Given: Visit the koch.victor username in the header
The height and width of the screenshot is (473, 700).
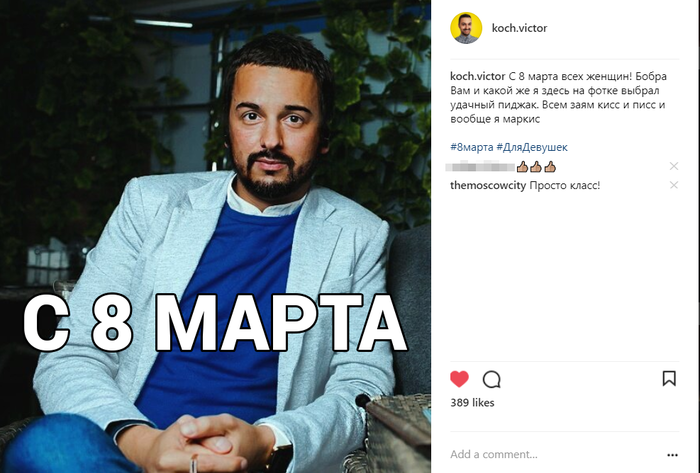Looking at the screenshot, I should [x=519, y=28].
